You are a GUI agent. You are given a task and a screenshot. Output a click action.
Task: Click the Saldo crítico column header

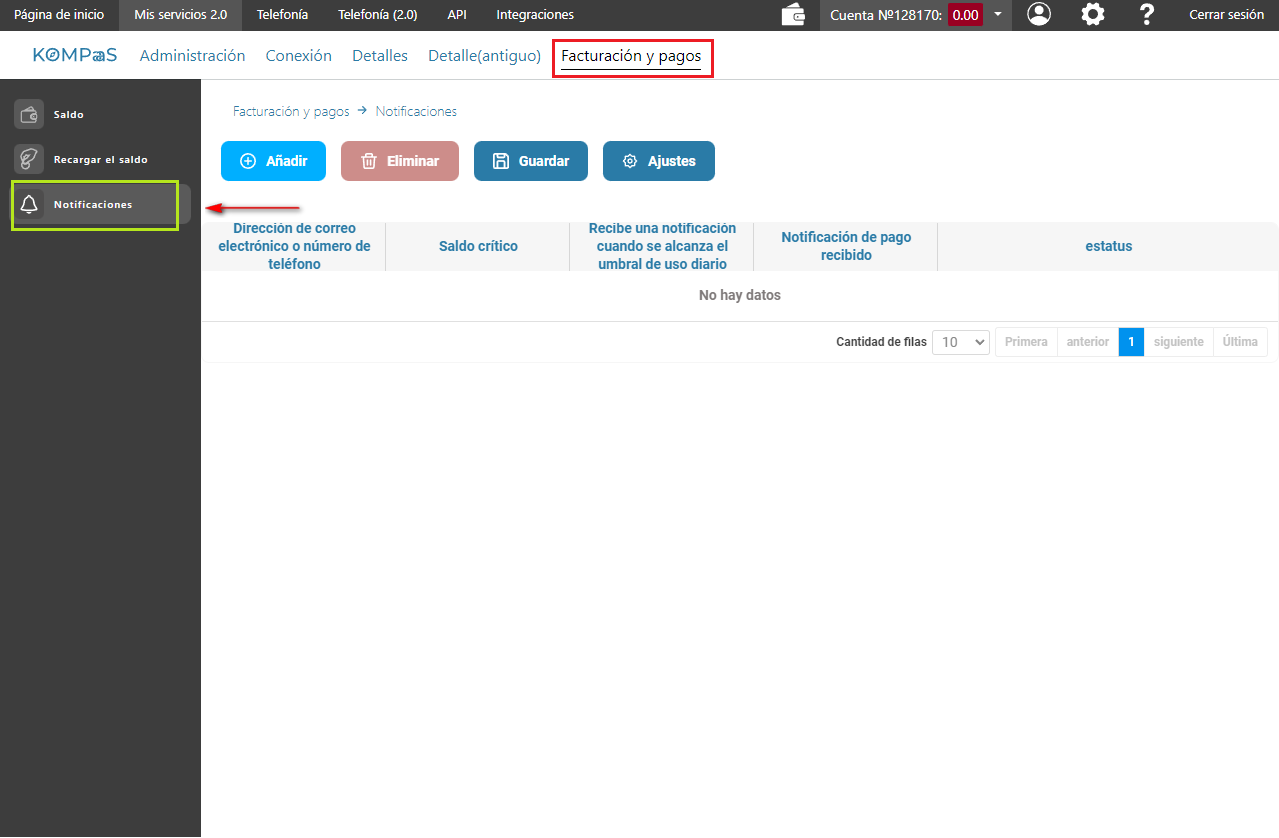tap(478, 246)
